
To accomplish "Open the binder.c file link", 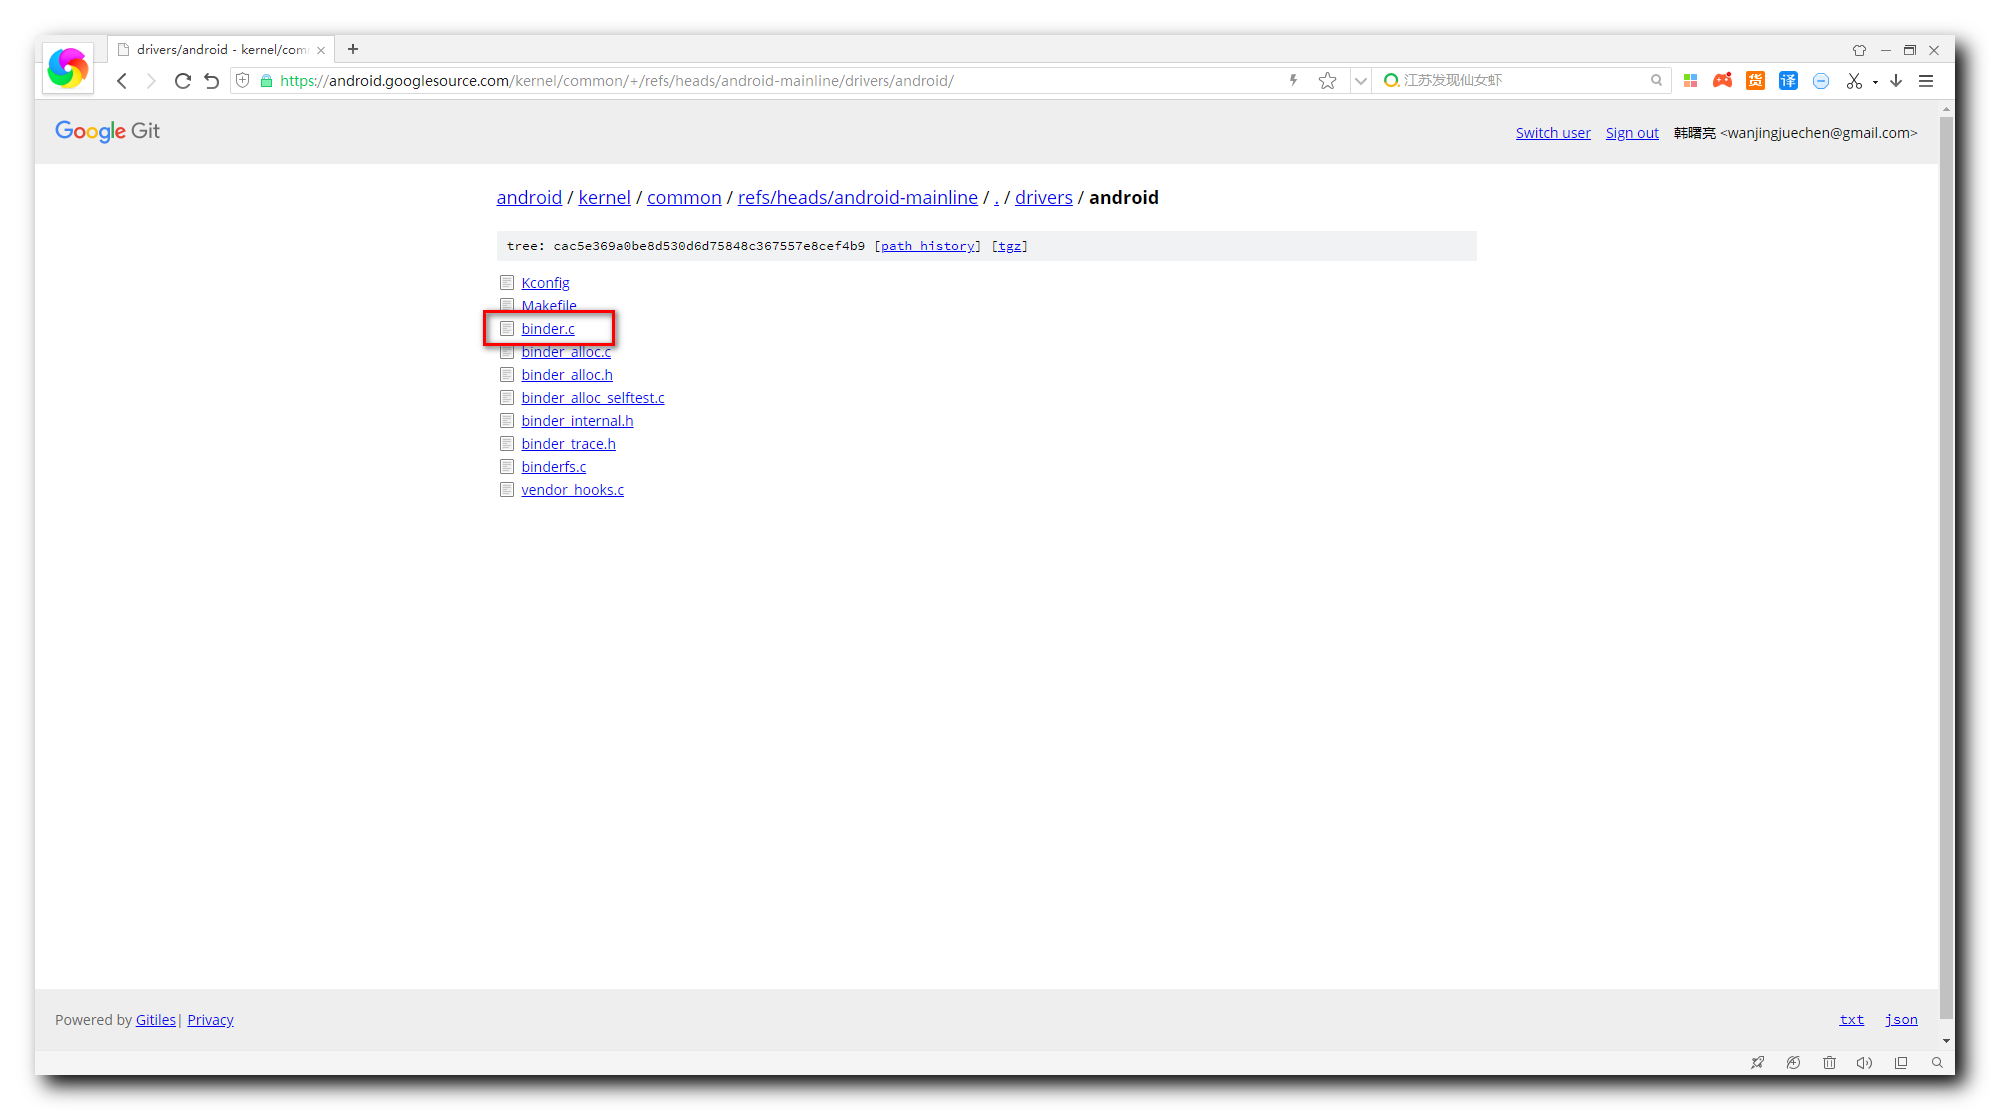I will (x=547, y=328).
